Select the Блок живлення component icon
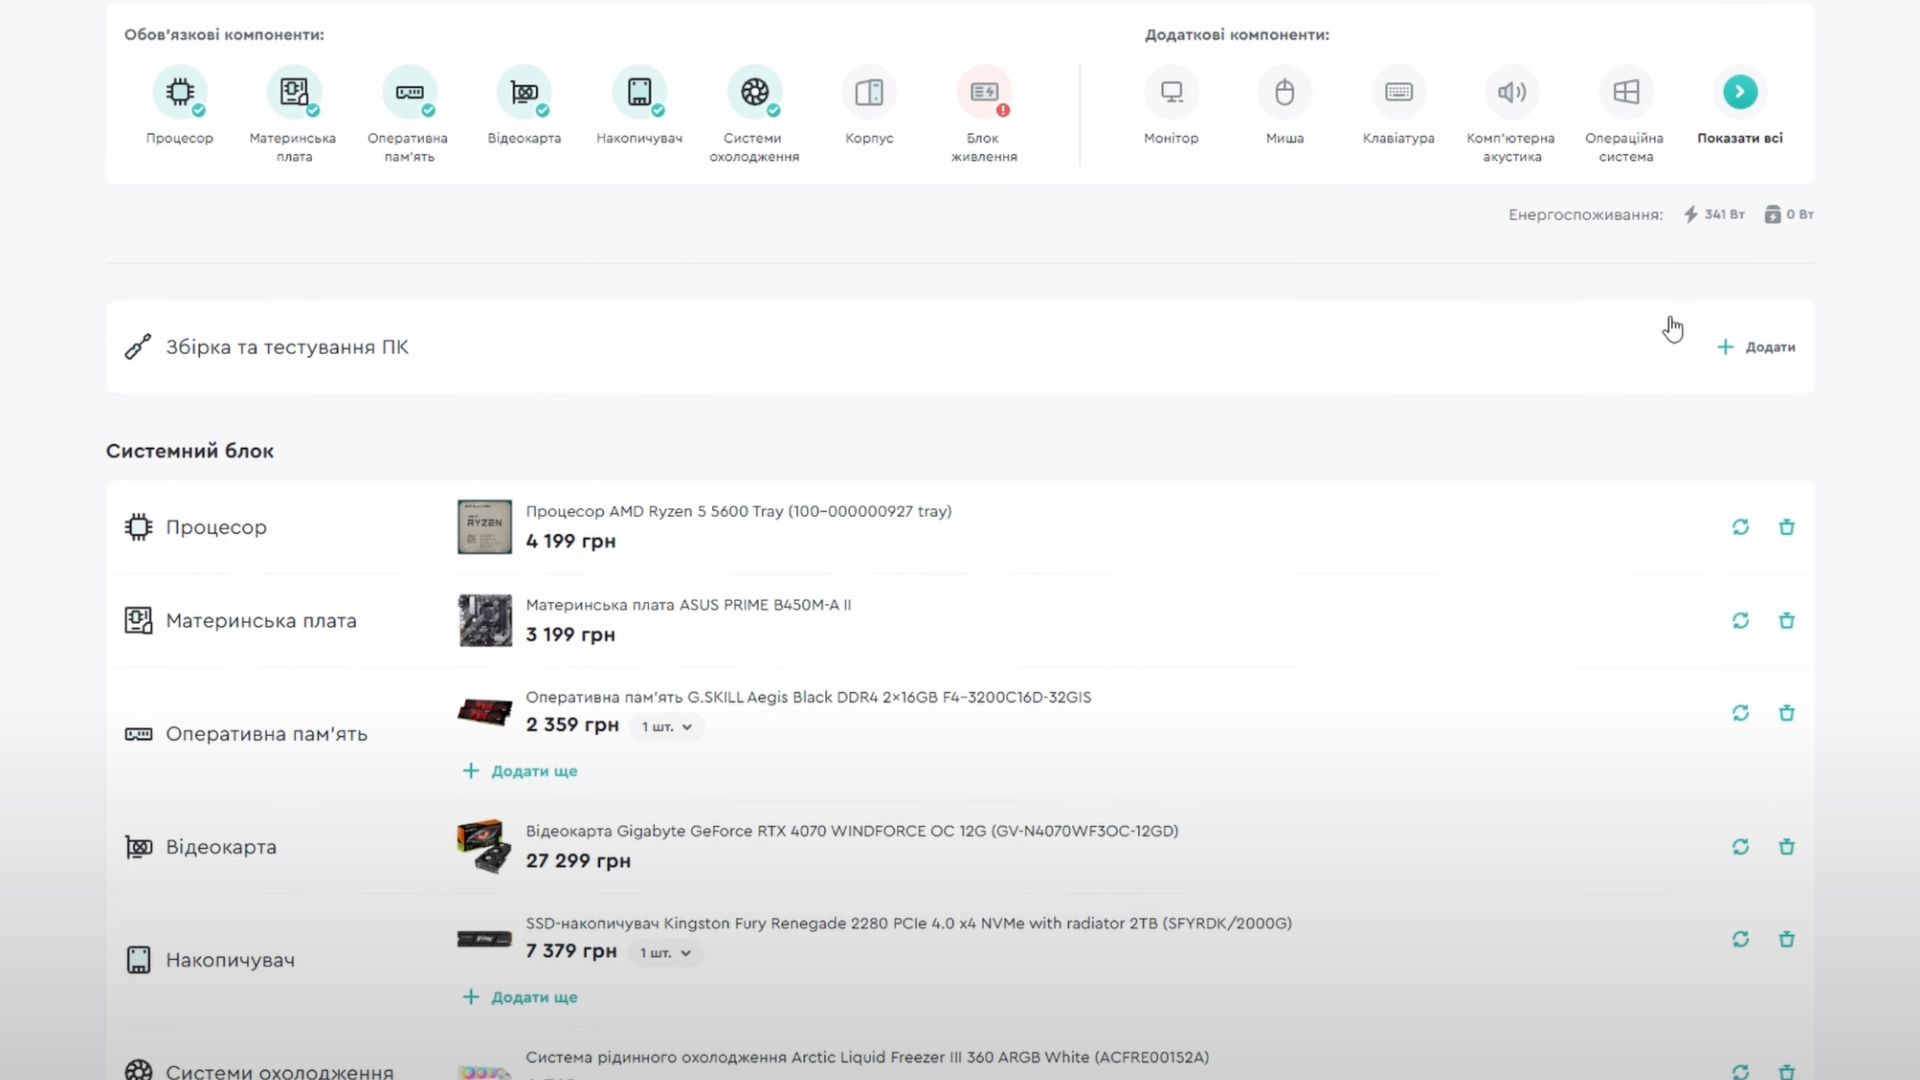1920x1080 pixels. (984, 93)
